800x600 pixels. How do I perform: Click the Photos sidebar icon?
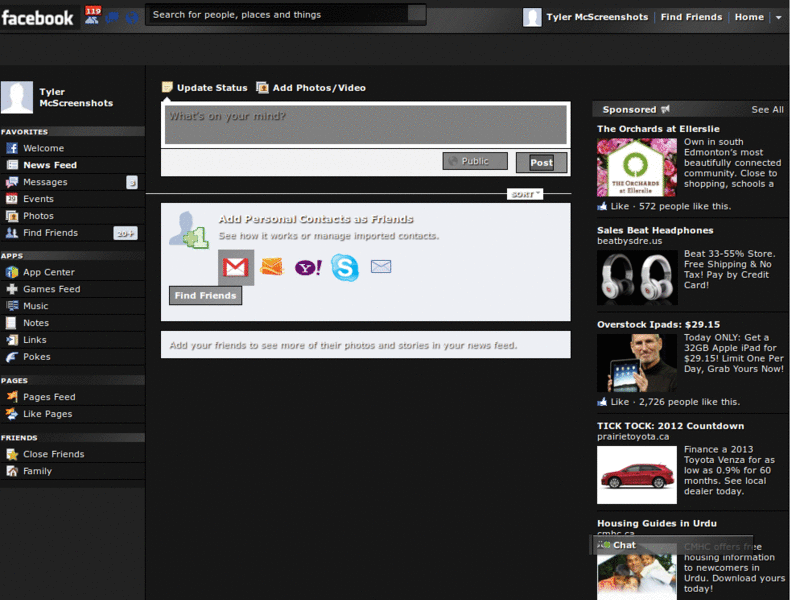pos(12,216)
